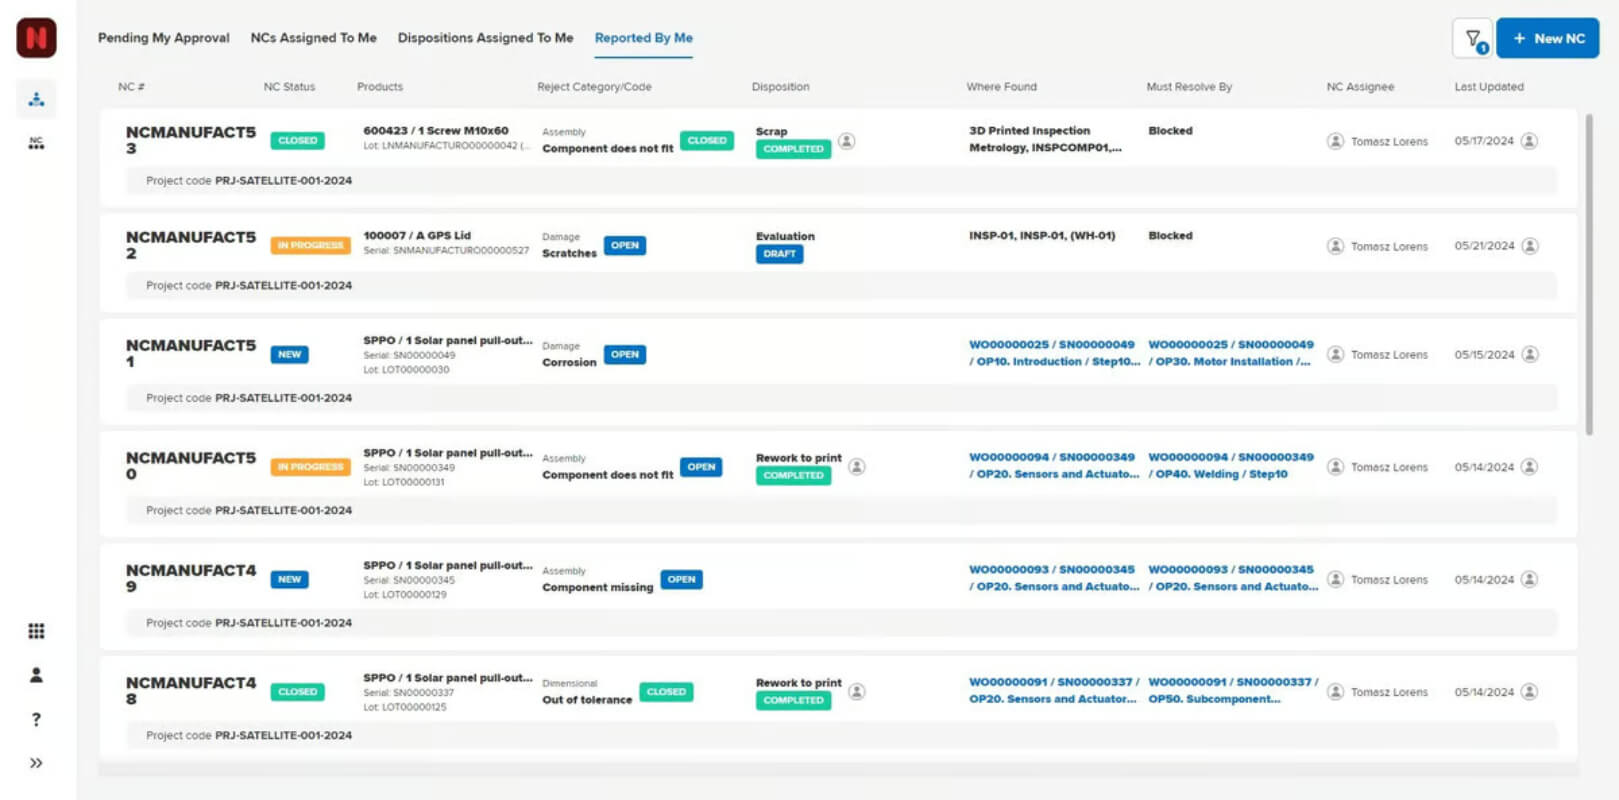
Task: Expand the sidebar with the double chevron
Action: pyautogui.click(x=36, y=763)
